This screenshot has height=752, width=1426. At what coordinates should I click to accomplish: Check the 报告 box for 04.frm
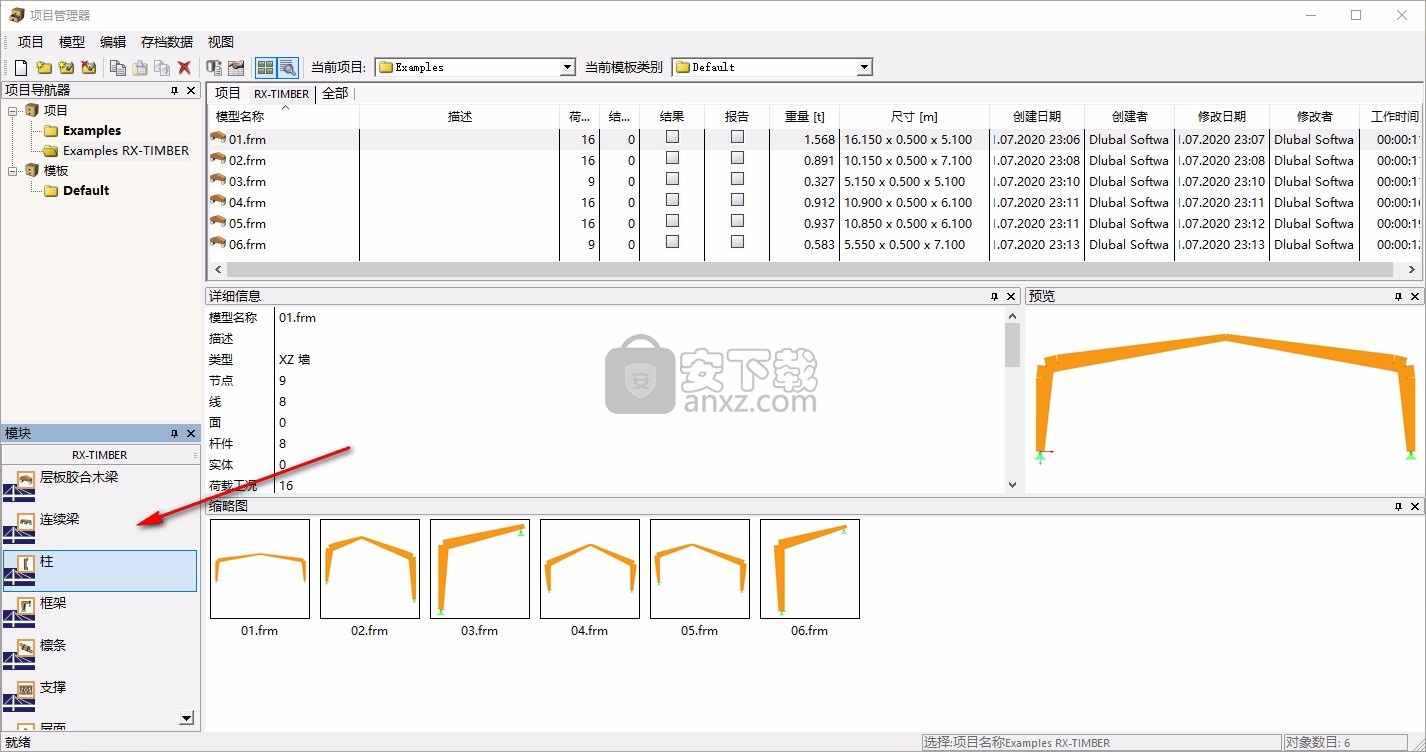(x=737, y=199)
